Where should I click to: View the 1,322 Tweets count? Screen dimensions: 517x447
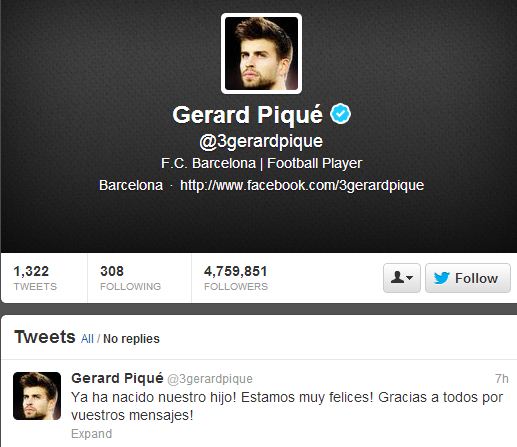tap(35, 278)
